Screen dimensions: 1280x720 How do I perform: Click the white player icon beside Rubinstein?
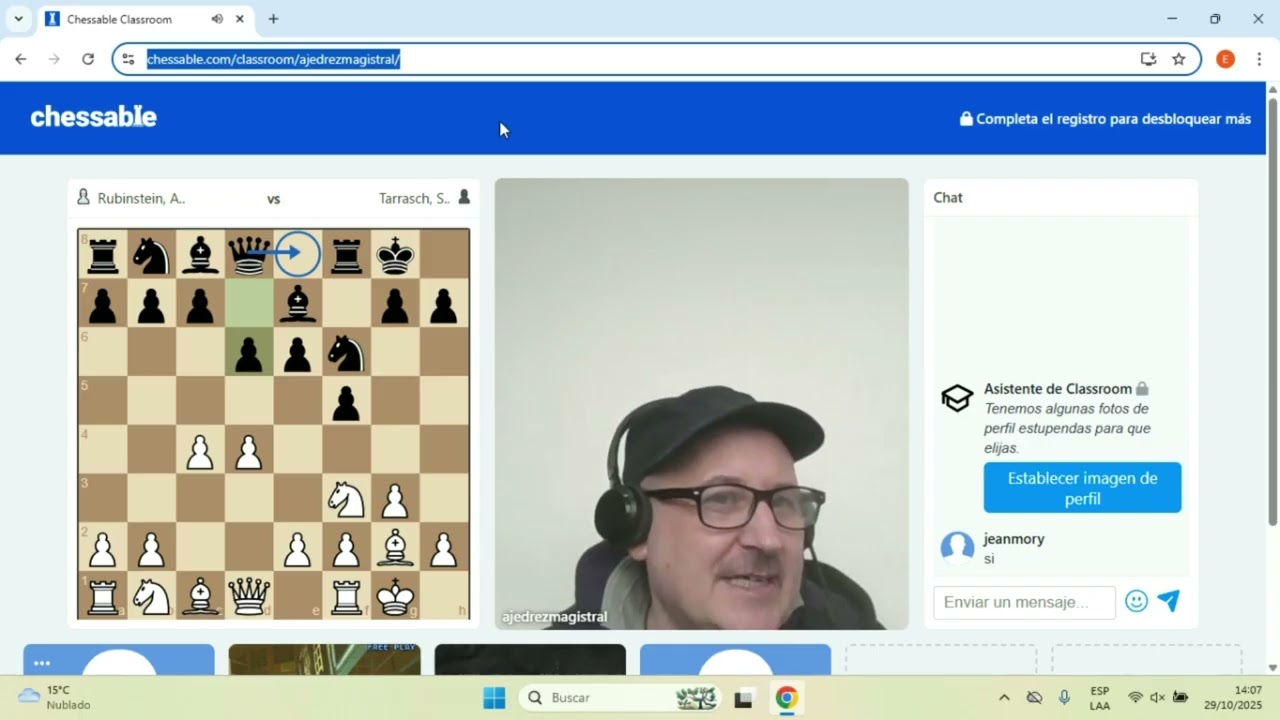click(x=83, y=197)
